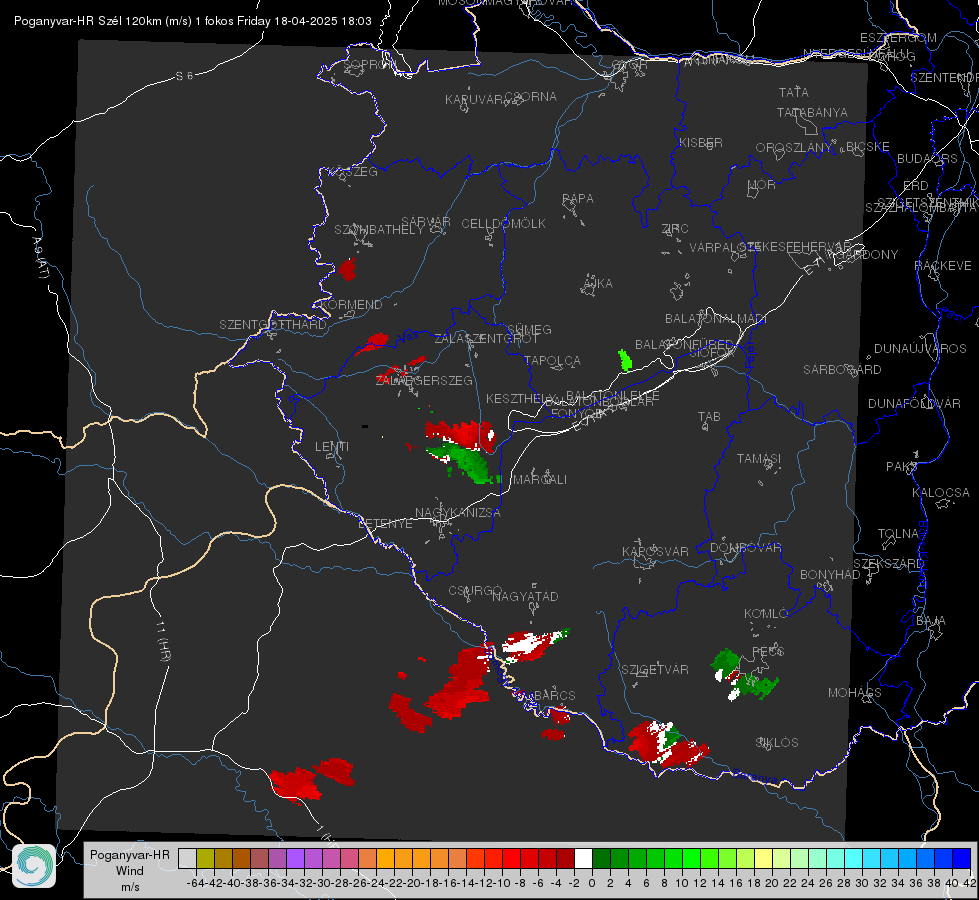Select the ZIRC label
This screenshot has width=979, height=900.
pyautogui.click(x=675, y=229)
